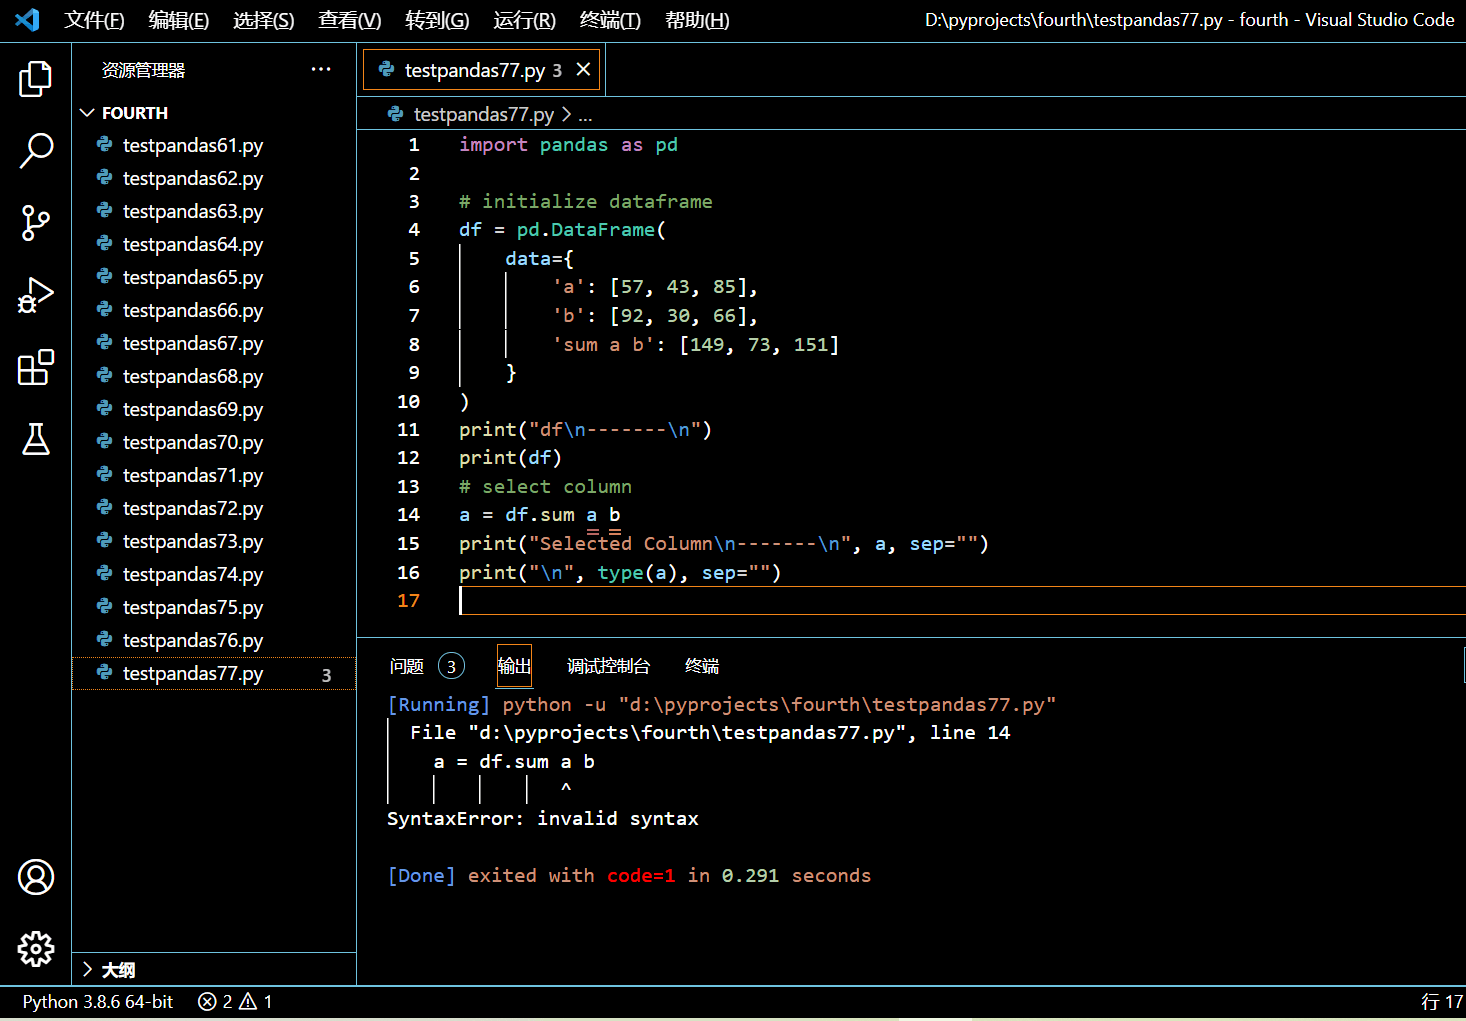Click testpandas77.py in the breadcrumb
The image size is (1466, 1021).
[x=484, y=114]
